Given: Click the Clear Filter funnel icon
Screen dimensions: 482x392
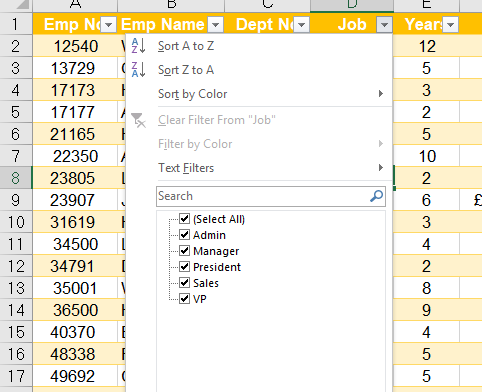Looking at the screenshot, I should [138, 120].
